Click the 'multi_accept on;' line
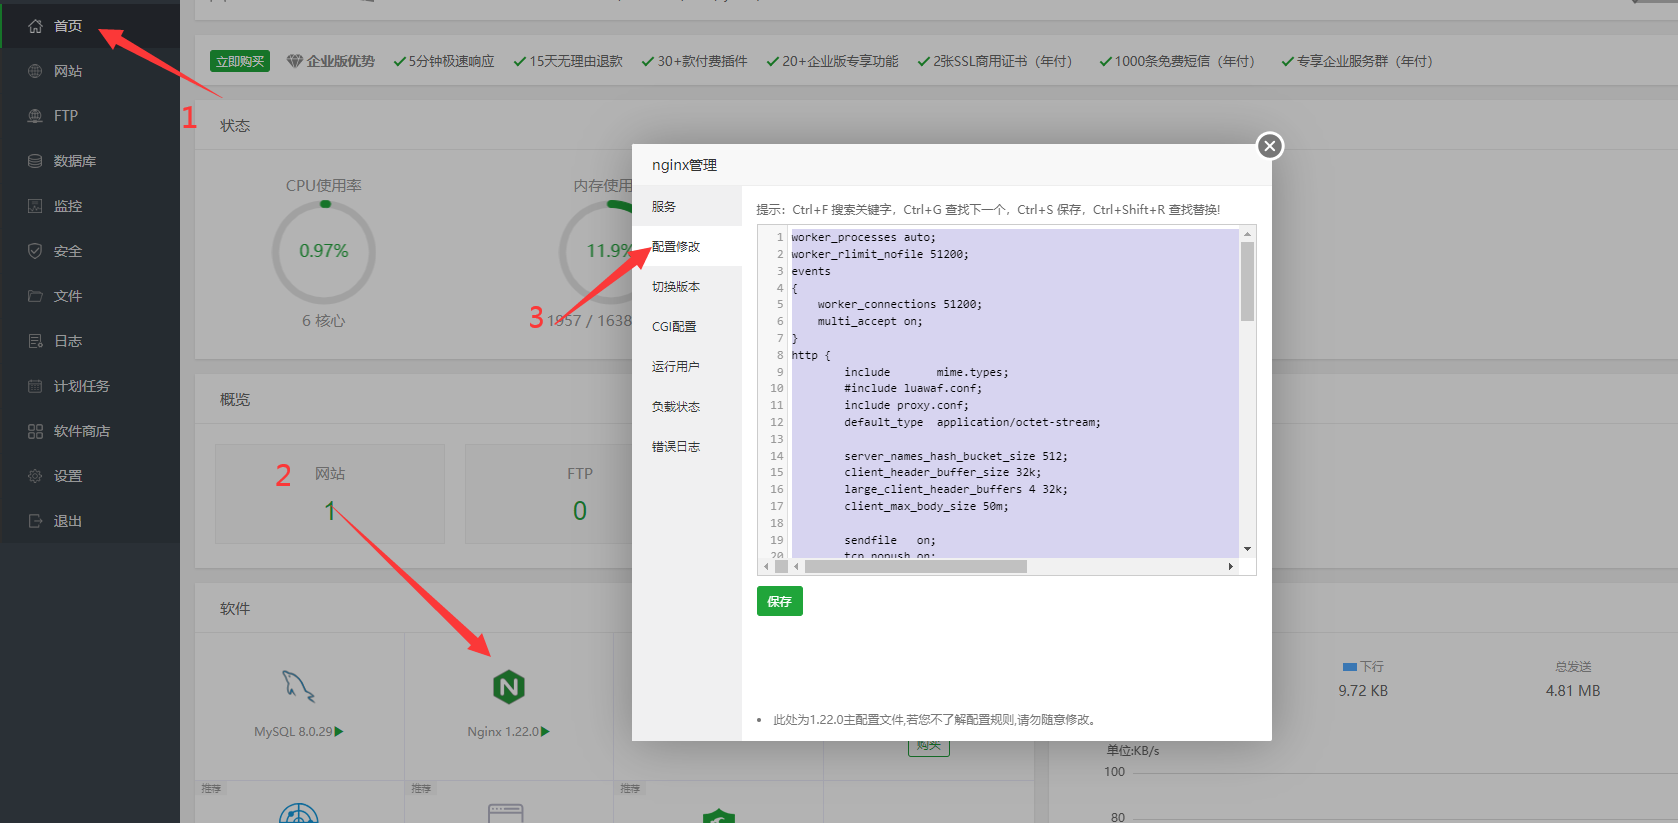1678x823 pixels. pyautogui.click(x=870, y=322)
